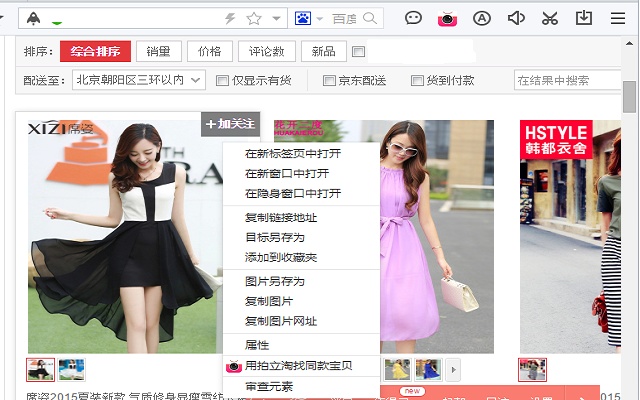Click the pink camera Pailitao toolbar icon
The width and height of the screenshot is (640, 400).
pyautogui.click(x=447, y=19)
